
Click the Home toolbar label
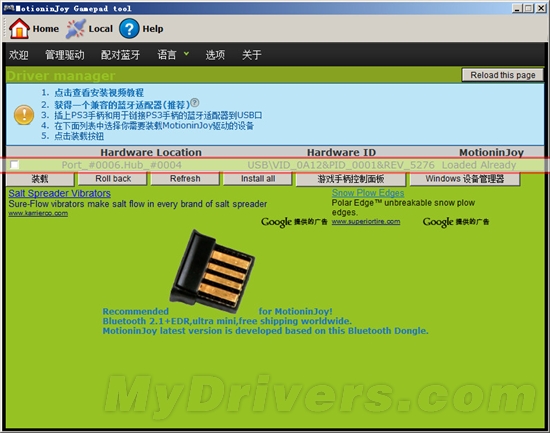coord(46,29)
